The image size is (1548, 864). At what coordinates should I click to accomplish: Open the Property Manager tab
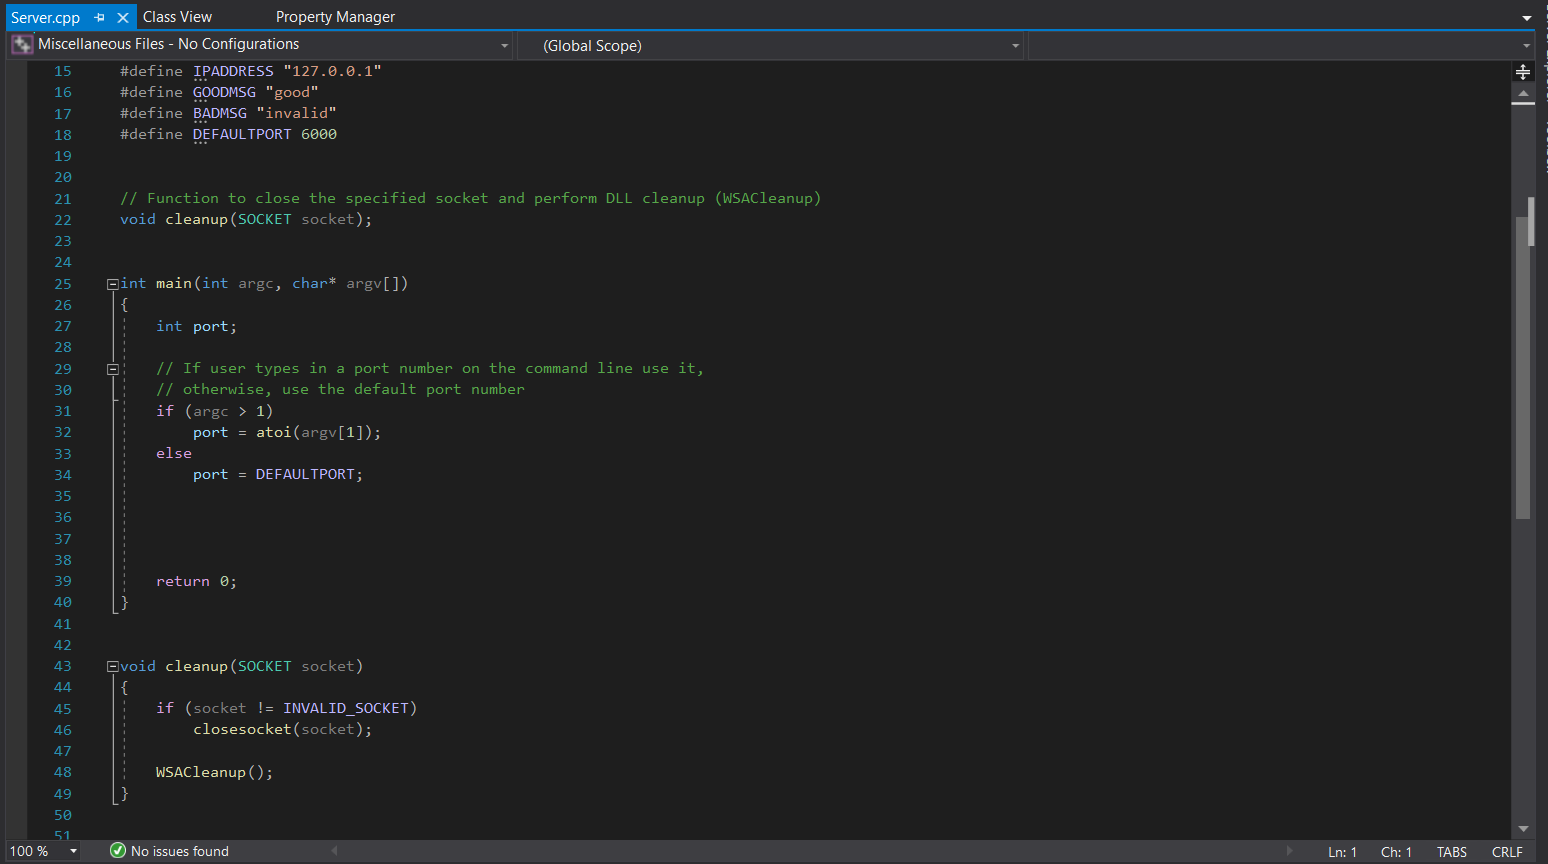(335, 16)
